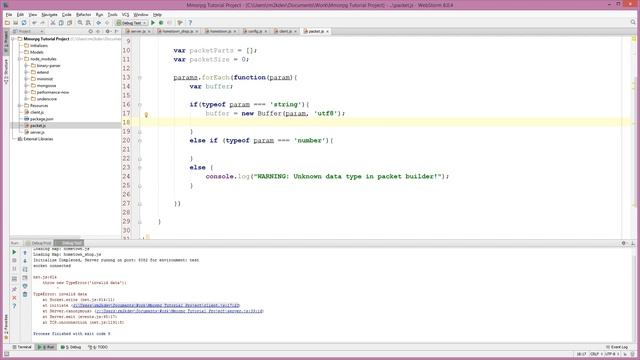Image resolution: width=640 pixels, height=360 pixels.
Task: Click the Find magnifier toolbar icon
Action: [x=80, y=23]
